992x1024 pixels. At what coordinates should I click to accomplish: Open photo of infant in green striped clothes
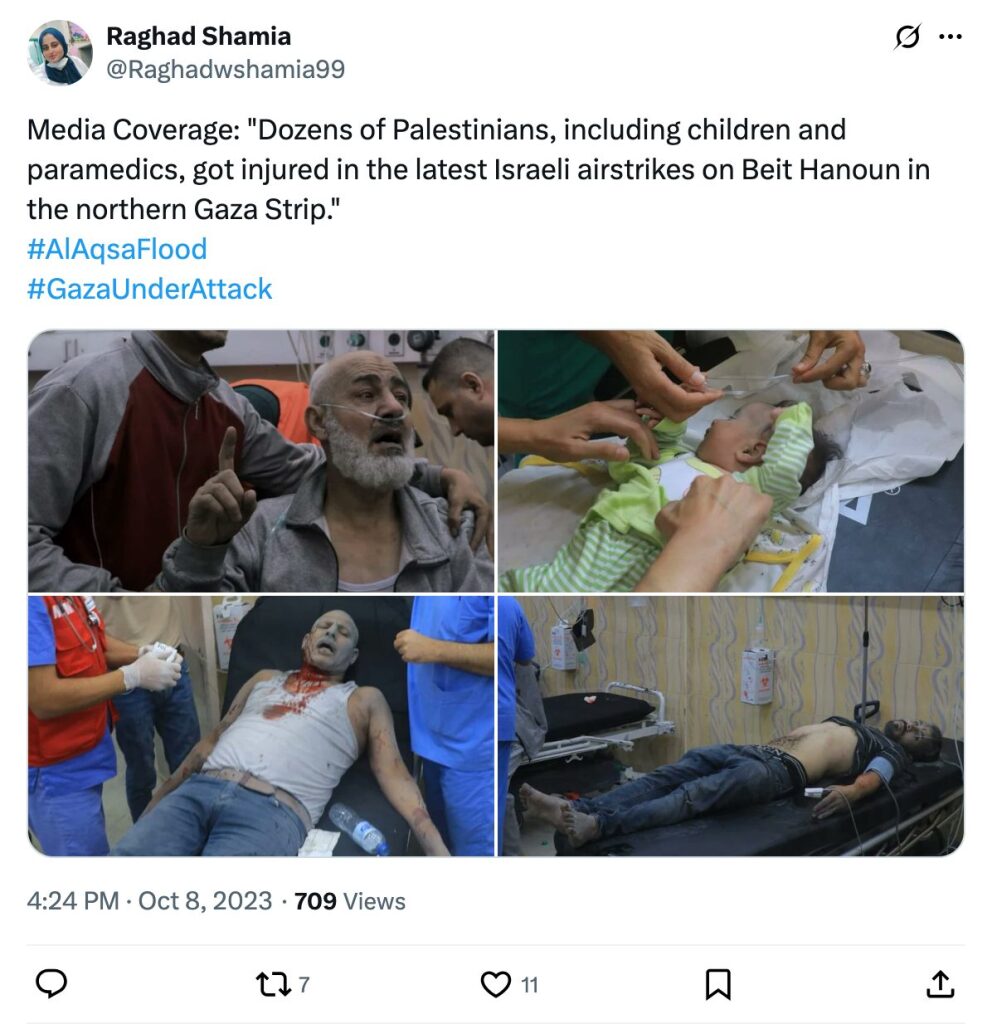(x=731, y=461)
